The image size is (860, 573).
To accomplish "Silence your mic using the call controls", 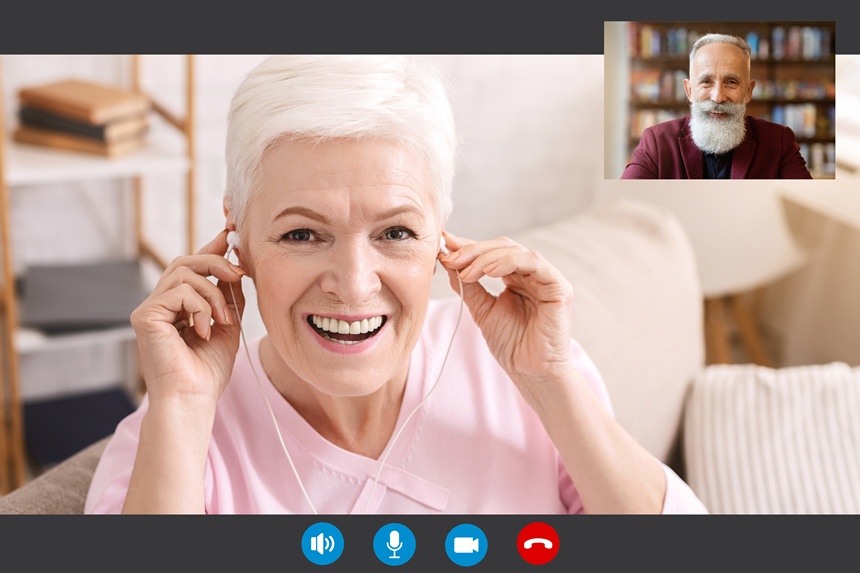I will pyautogui.click(x=394, y=544).
